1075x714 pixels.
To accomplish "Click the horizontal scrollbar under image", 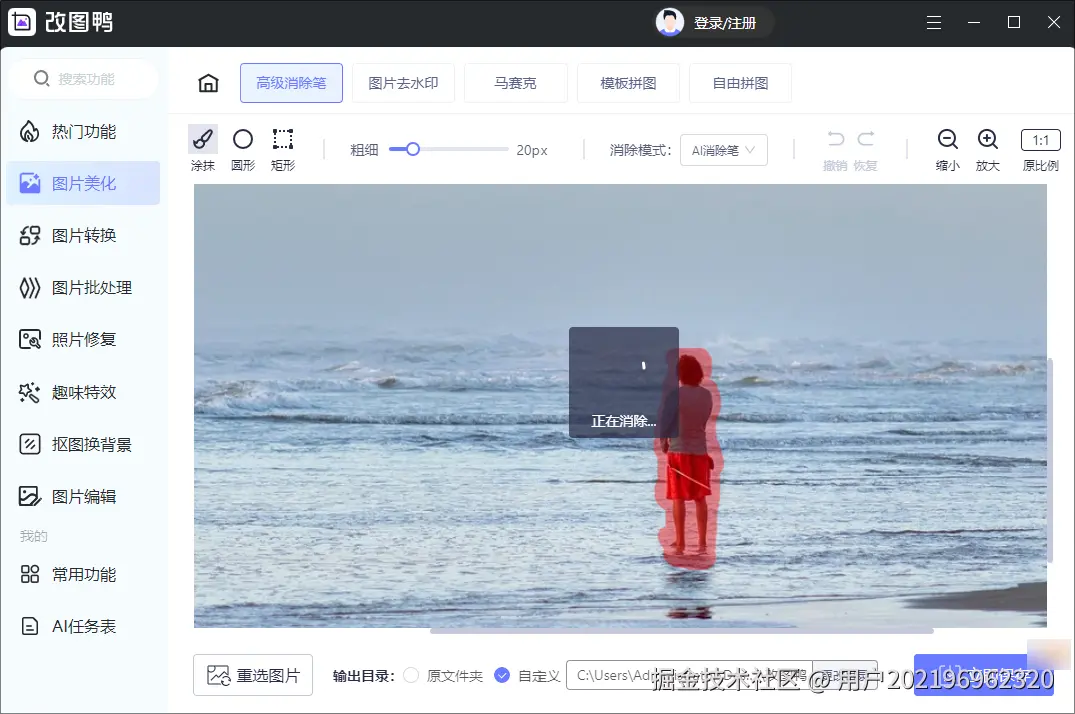I will click(681, 630).
